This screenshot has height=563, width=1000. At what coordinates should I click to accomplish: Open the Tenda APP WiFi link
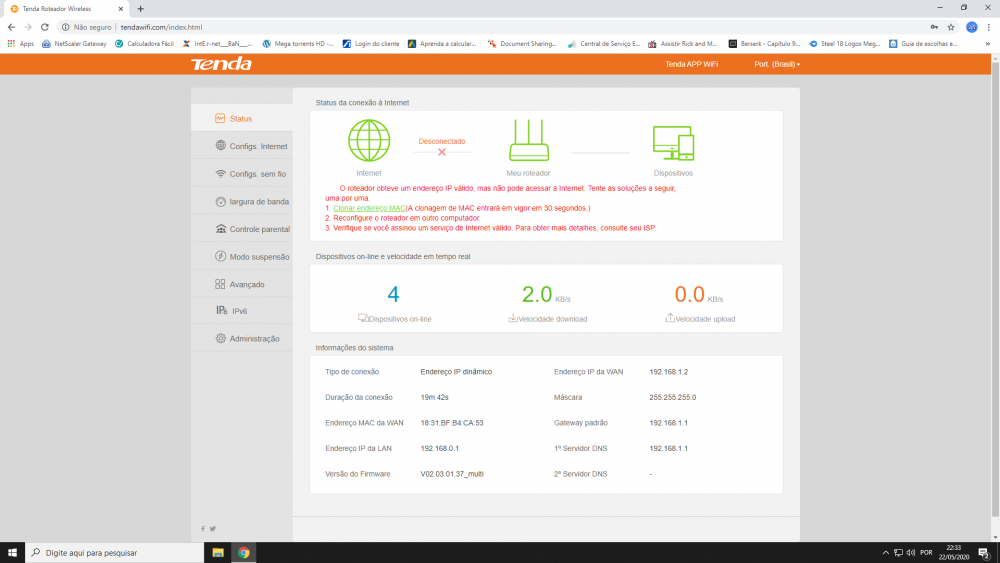pyautogui.click(x=691, y=64)
